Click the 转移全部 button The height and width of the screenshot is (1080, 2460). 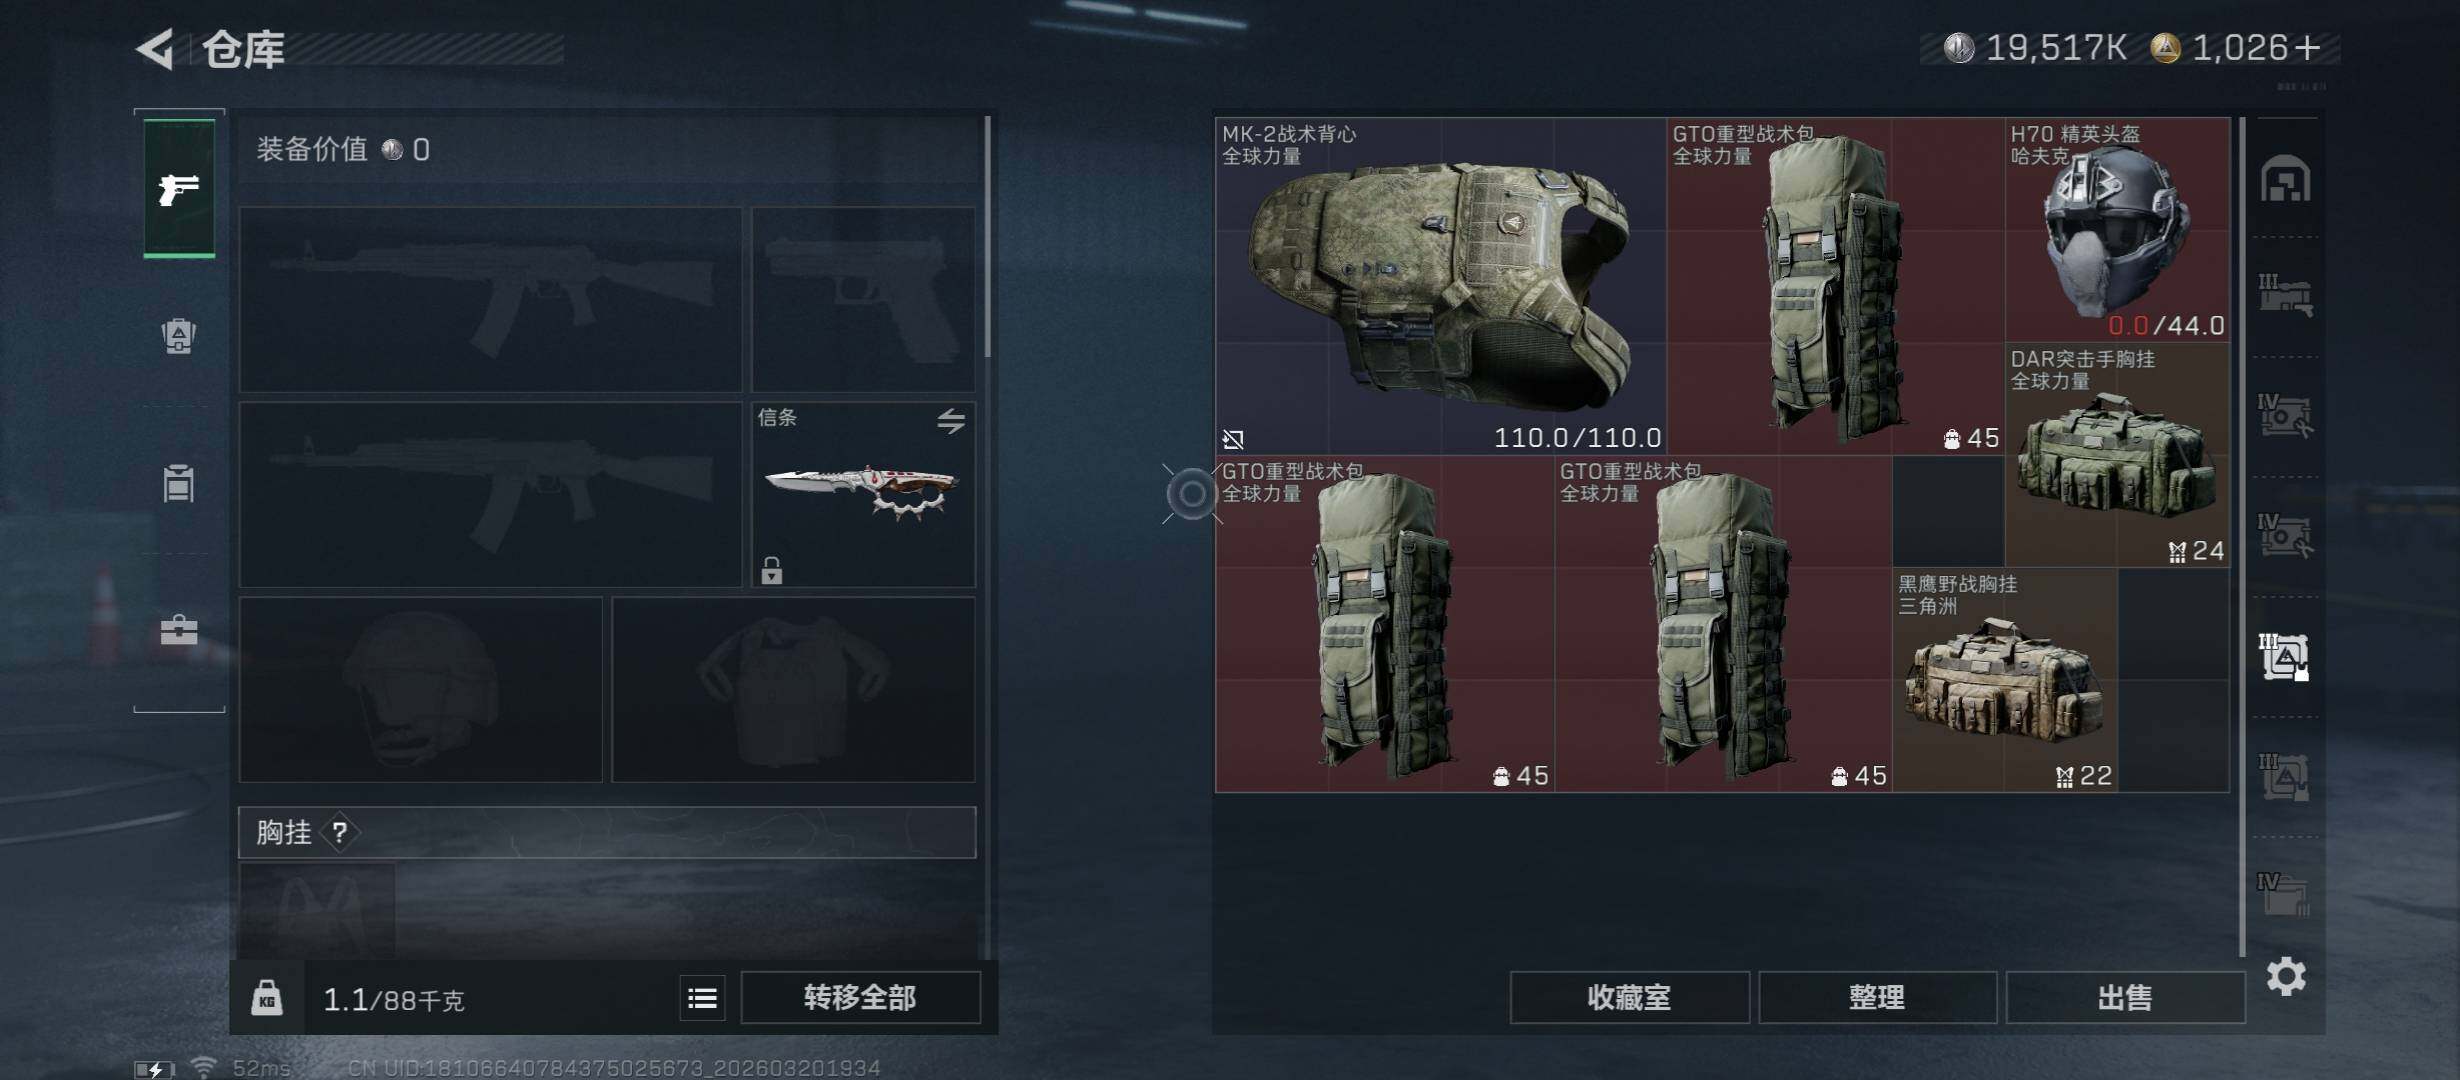pos(860,997)
